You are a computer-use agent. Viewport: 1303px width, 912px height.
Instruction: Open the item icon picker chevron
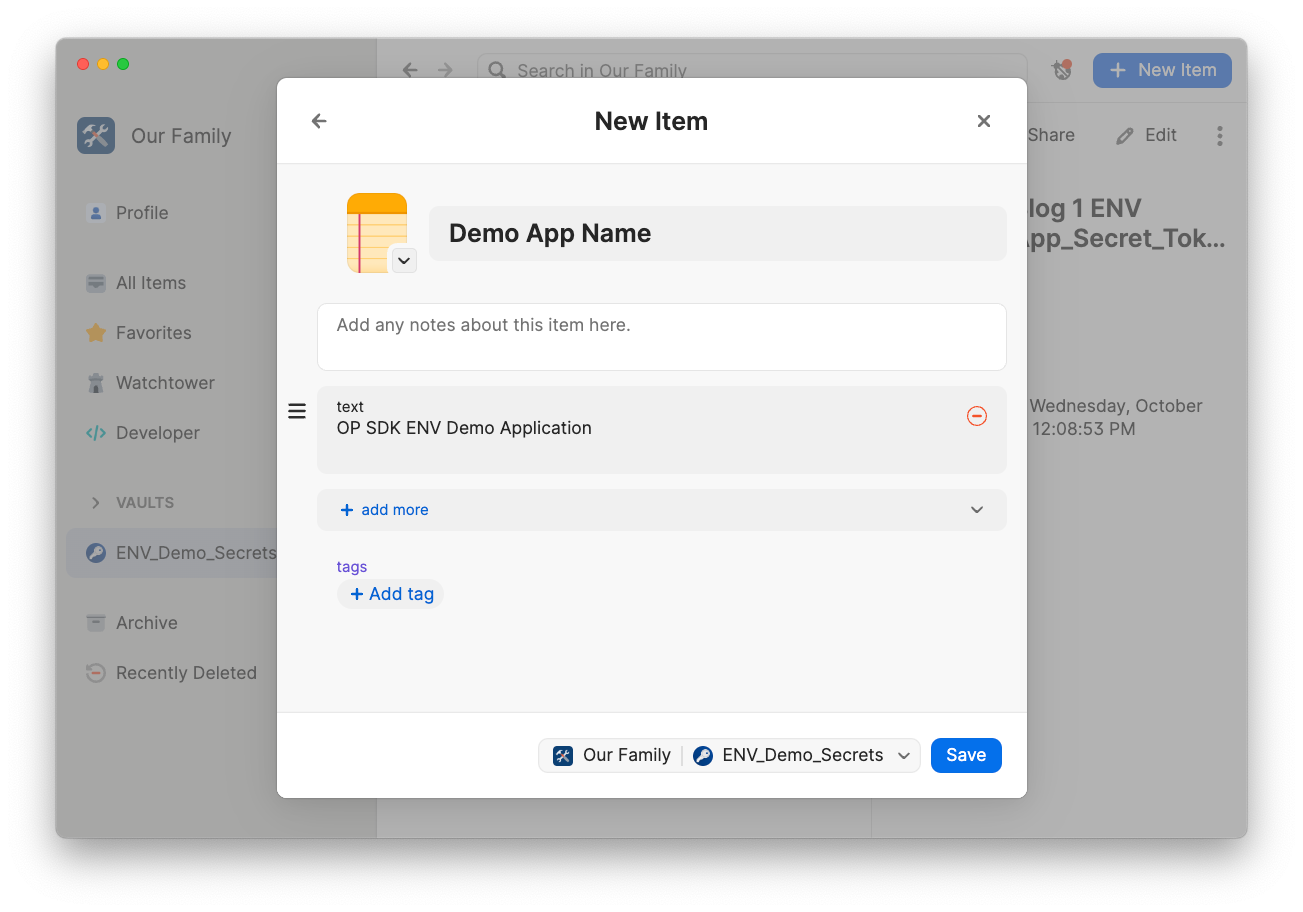coord(404,260)
